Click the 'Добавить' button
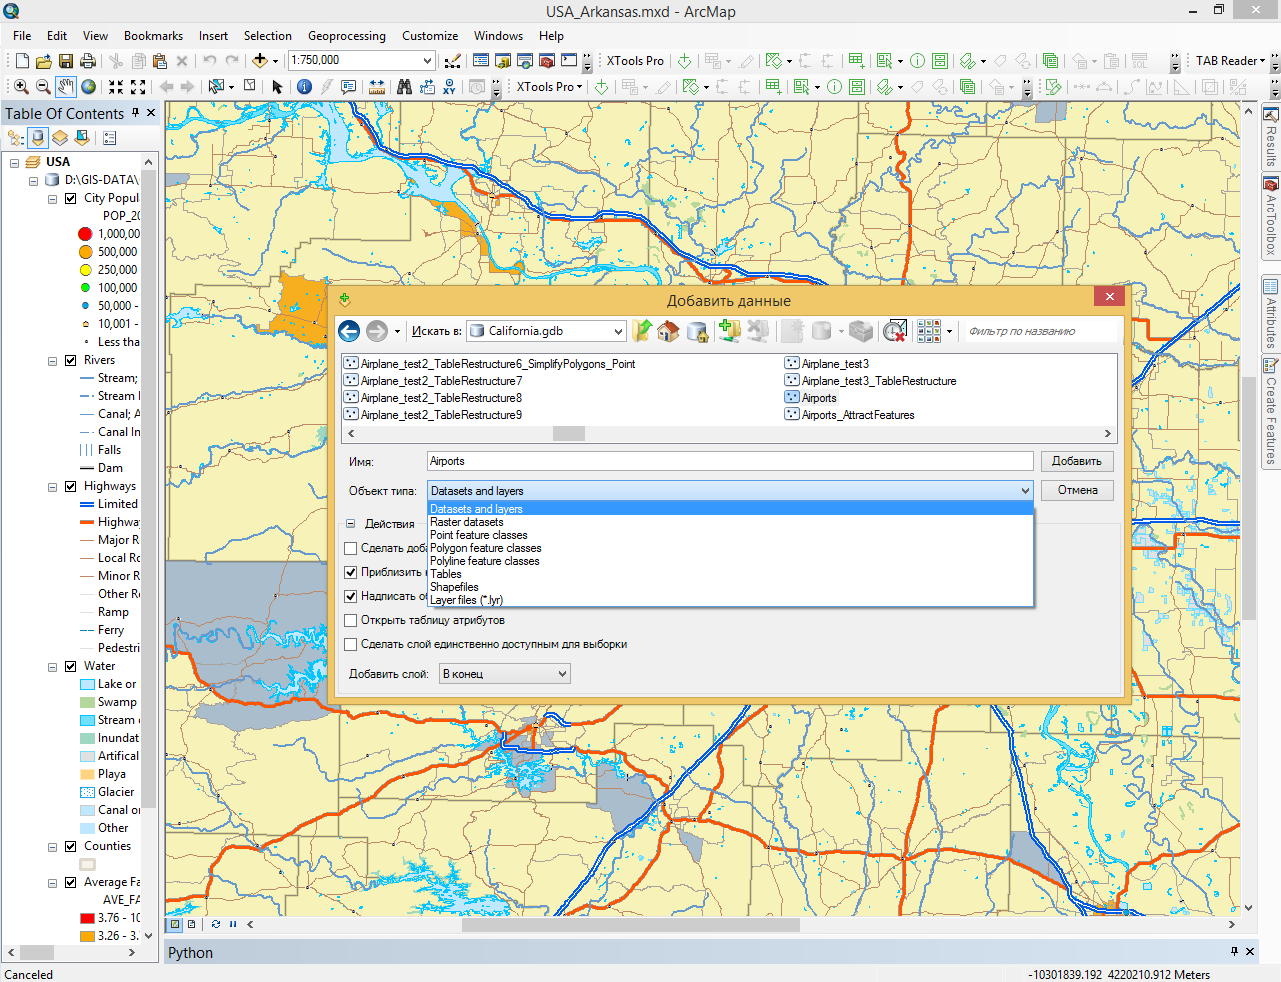Image resolution: width=1281 pixels, height=982 pixels. pos(1077,461)
